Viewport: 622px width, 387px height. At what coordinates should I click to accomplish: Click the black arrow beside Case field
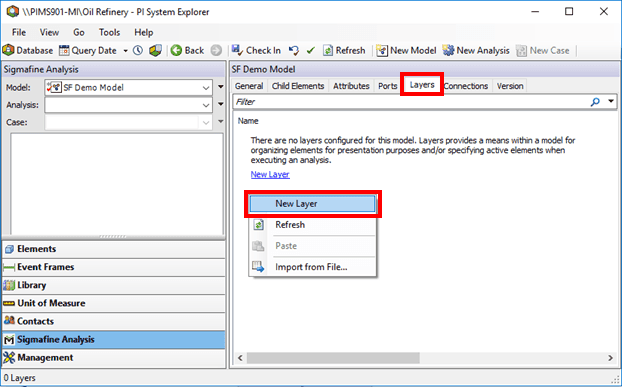tap(221, 122)
